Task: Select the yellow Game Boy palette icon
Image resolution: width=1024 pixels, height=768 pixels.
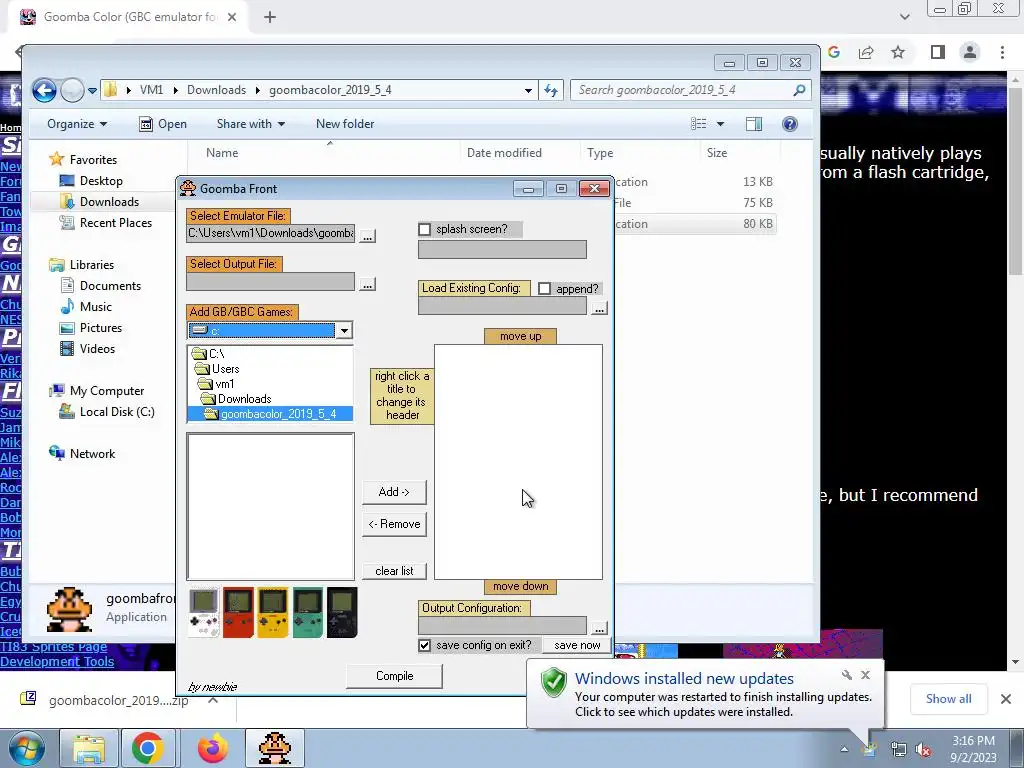Action: [x=273, y=613]
